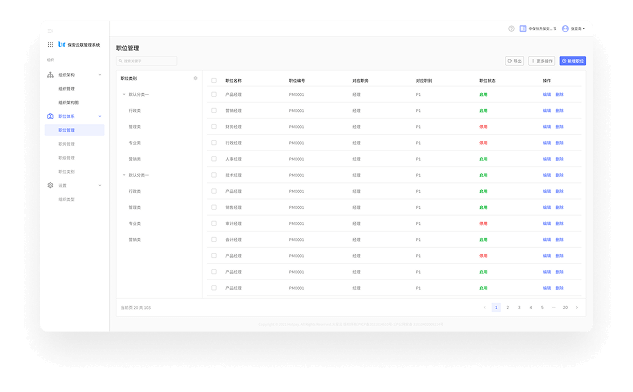The height and width of the screenshot is (392, 633).
Task: Click the magnifier icon in the search box
Action: coord(121,61)
